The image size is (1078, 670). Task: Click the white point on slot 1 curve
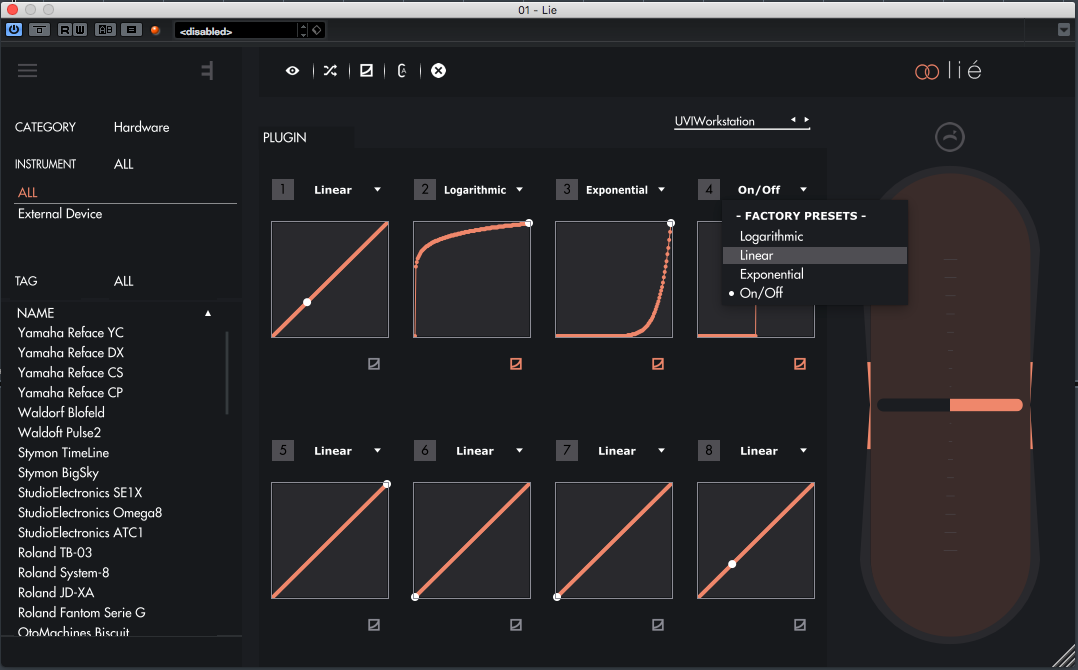point(307,302)
